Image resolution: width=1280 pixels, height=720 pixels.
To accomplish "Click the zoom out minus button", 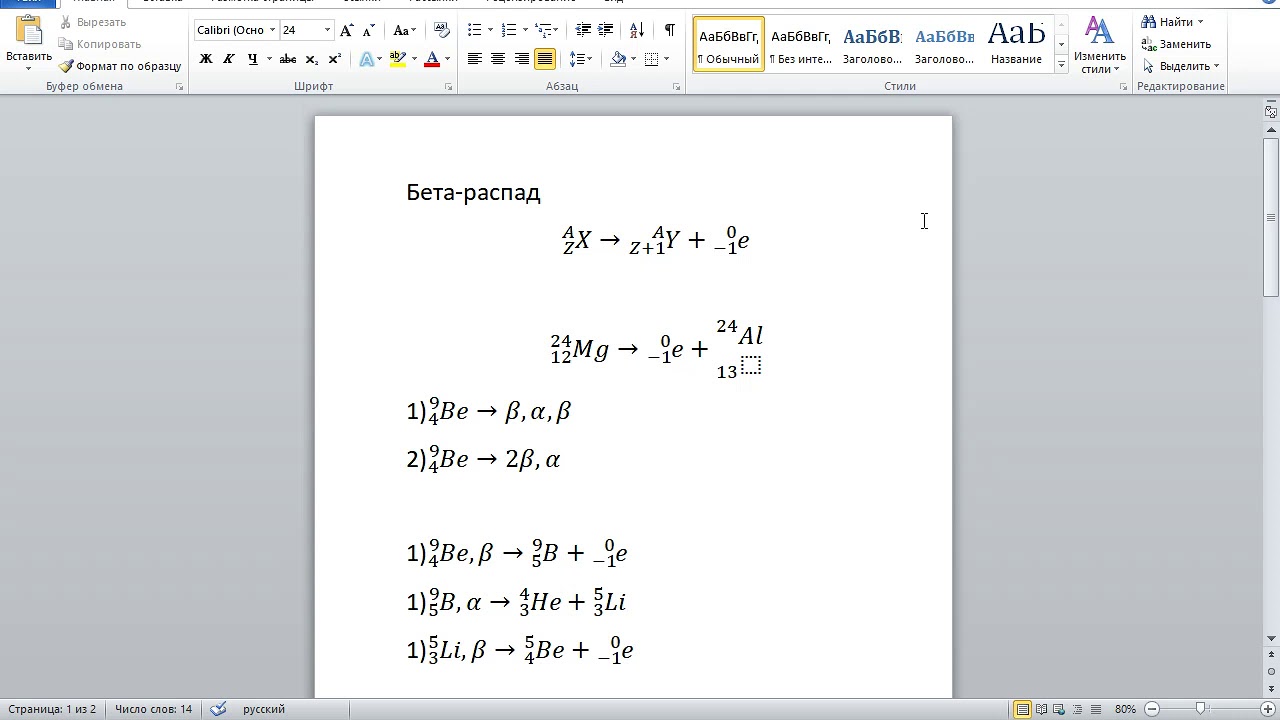I will [1152, 709].
